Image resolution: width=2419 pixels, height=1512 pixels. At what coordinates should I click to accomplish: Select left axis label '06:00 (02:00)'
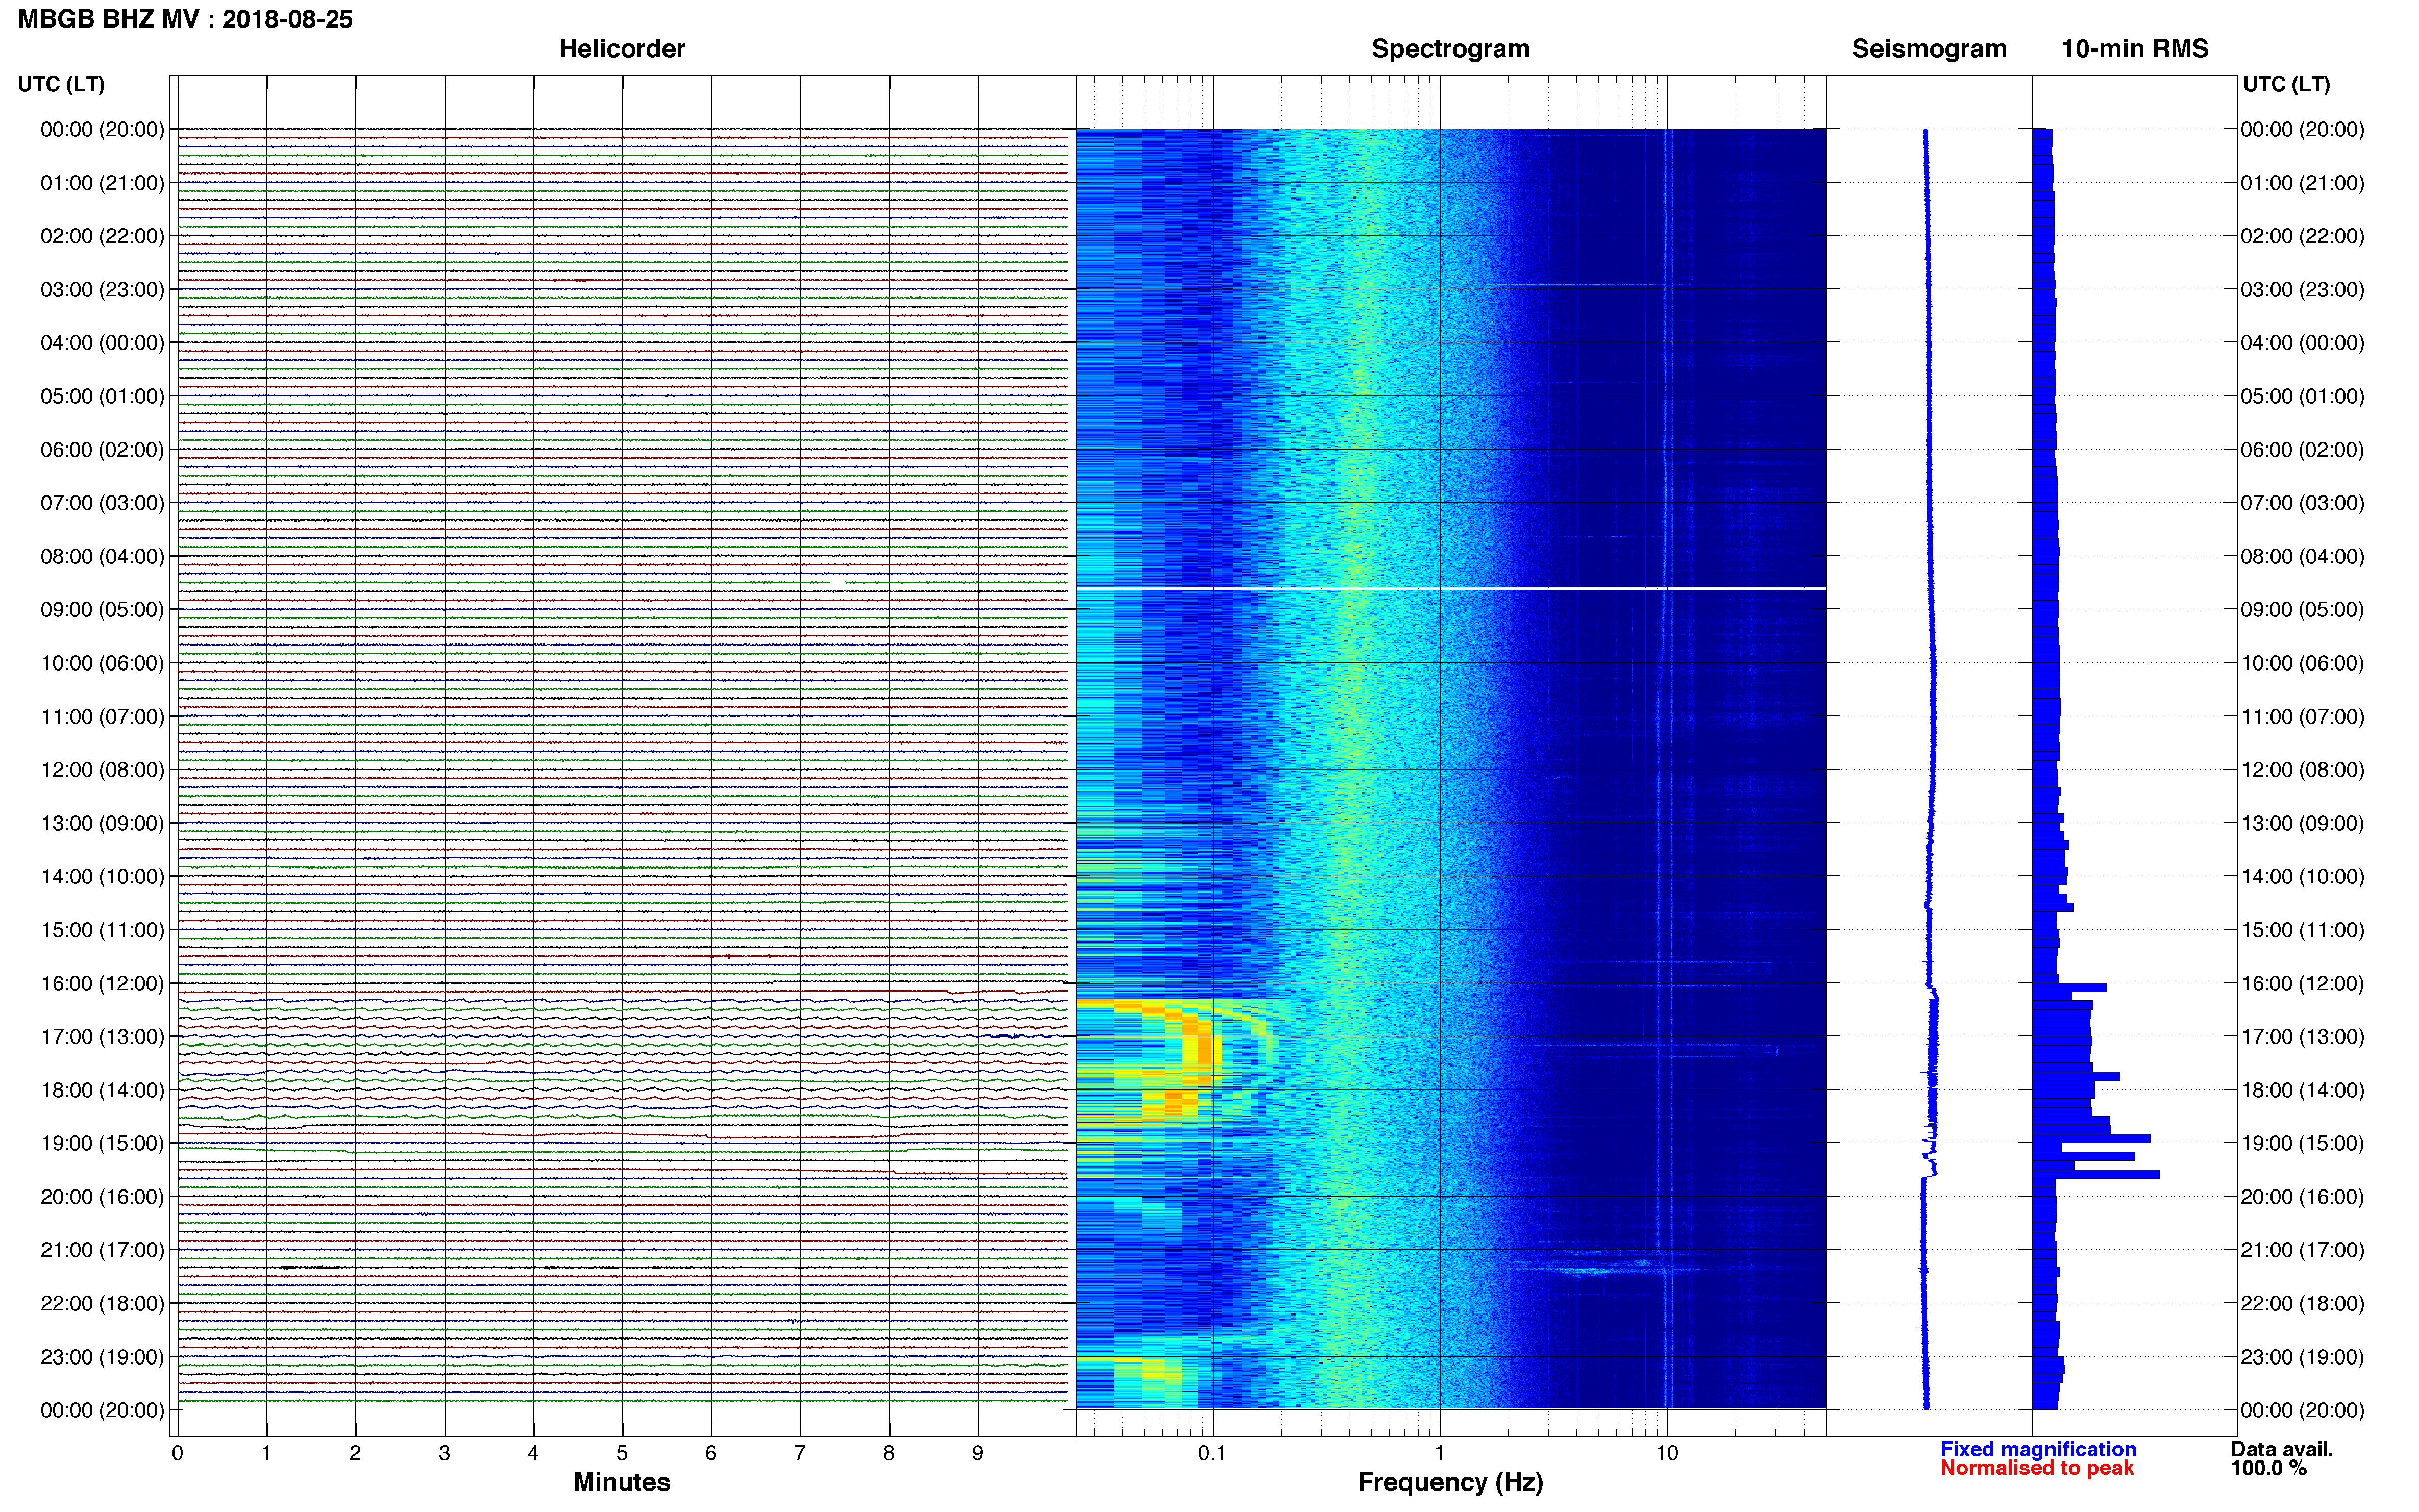(x=102, y=450)
